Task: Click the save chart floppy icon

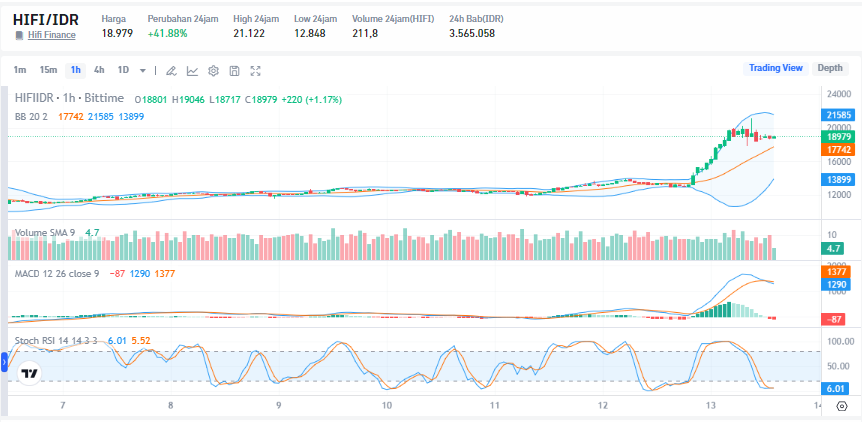Action: pyautogui.click(x=234, y=70)
